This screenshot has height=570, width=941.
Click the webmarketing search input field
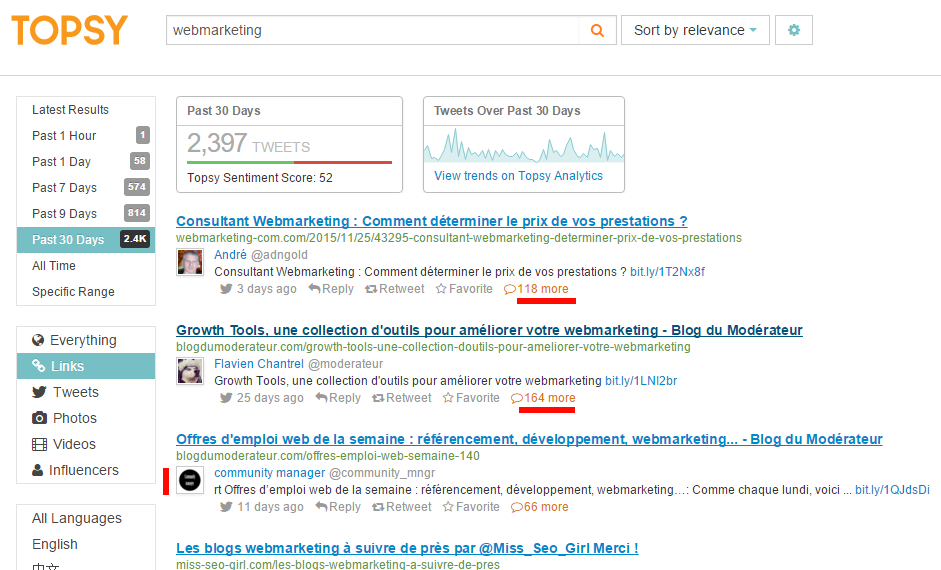[x=372, y=30]
